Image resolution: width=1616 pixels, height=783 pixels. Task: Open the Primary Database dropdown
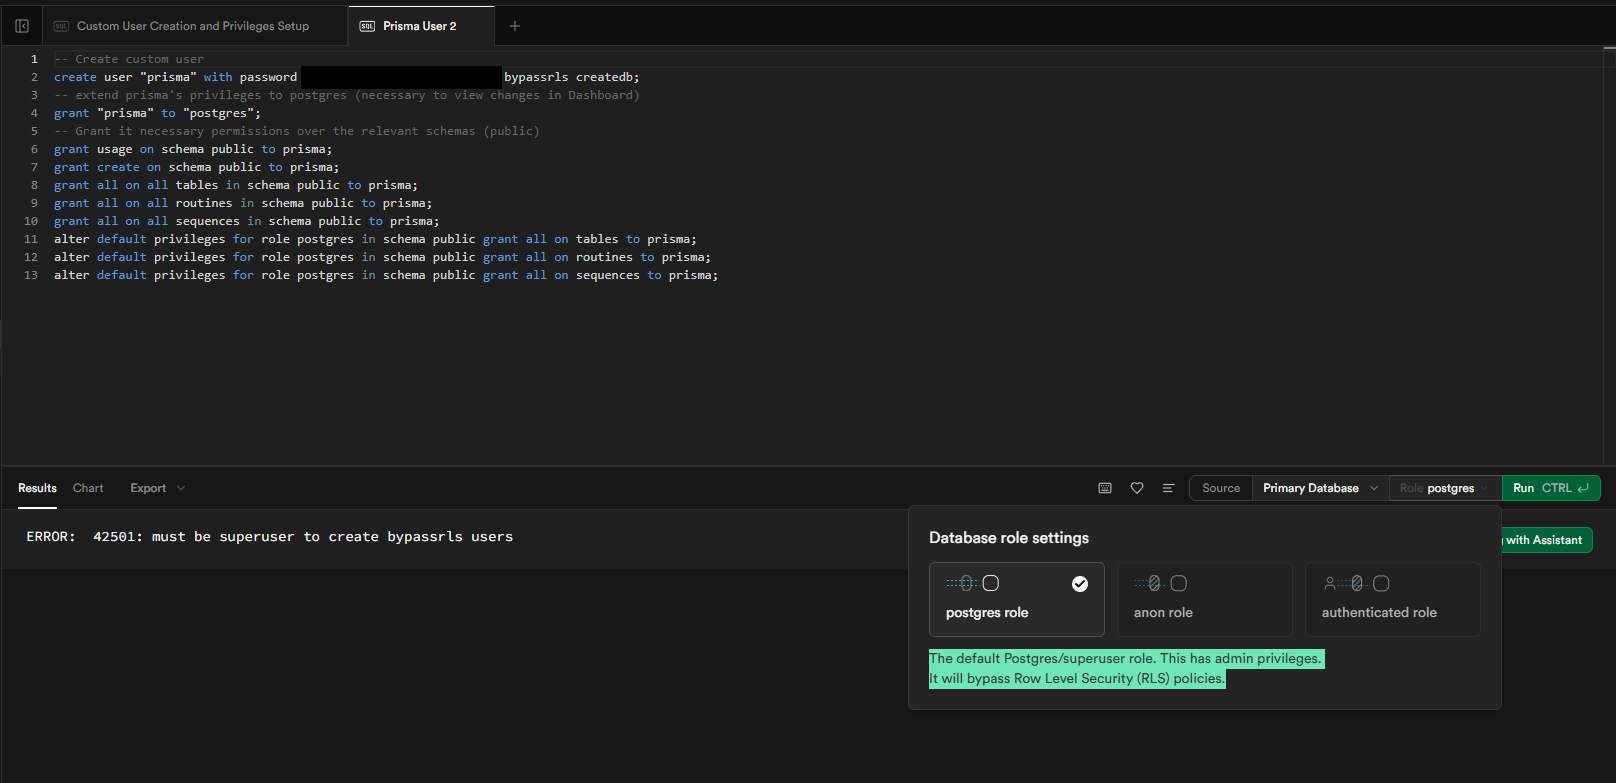point(1320,488)
